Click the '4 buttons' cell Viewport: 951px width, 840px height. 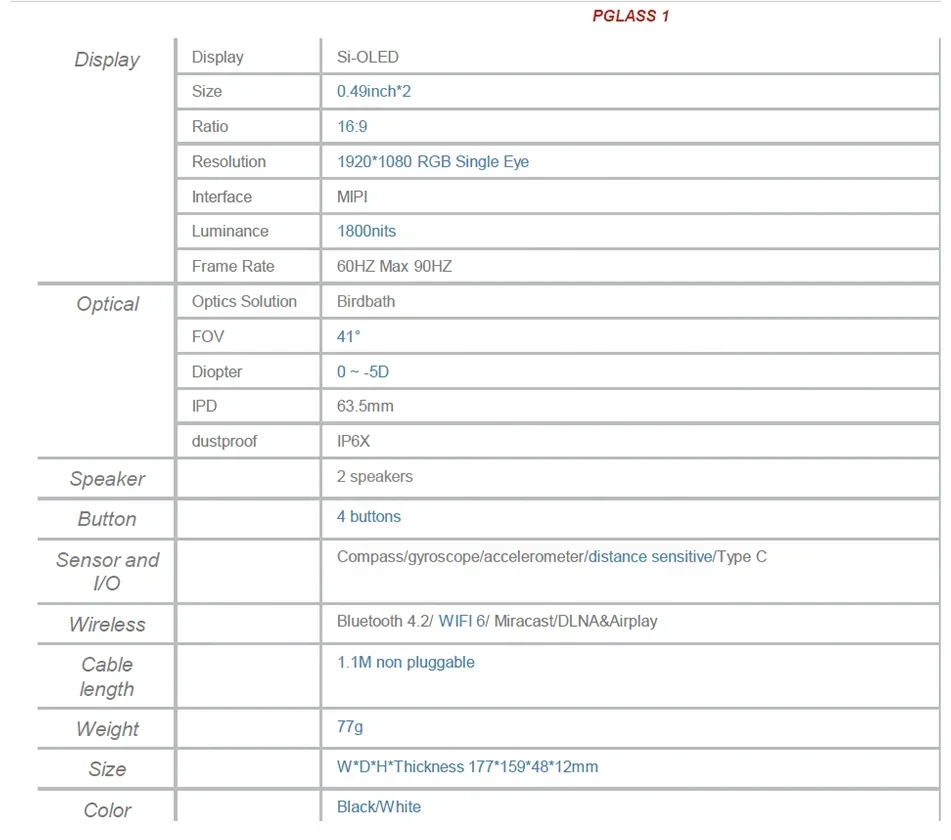tap(369, 517)
